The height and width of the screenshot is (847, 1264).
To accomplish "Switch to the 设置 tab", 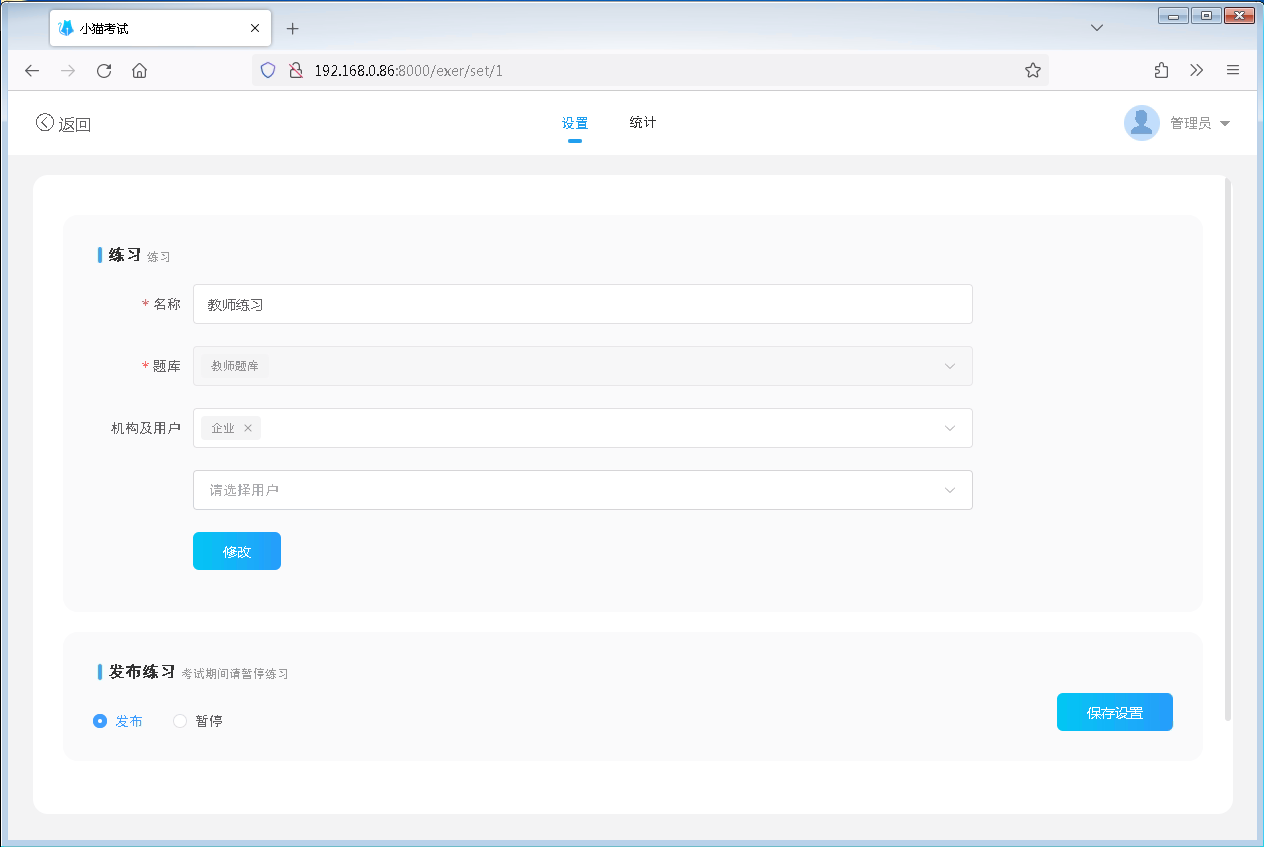I will point(575,124).
